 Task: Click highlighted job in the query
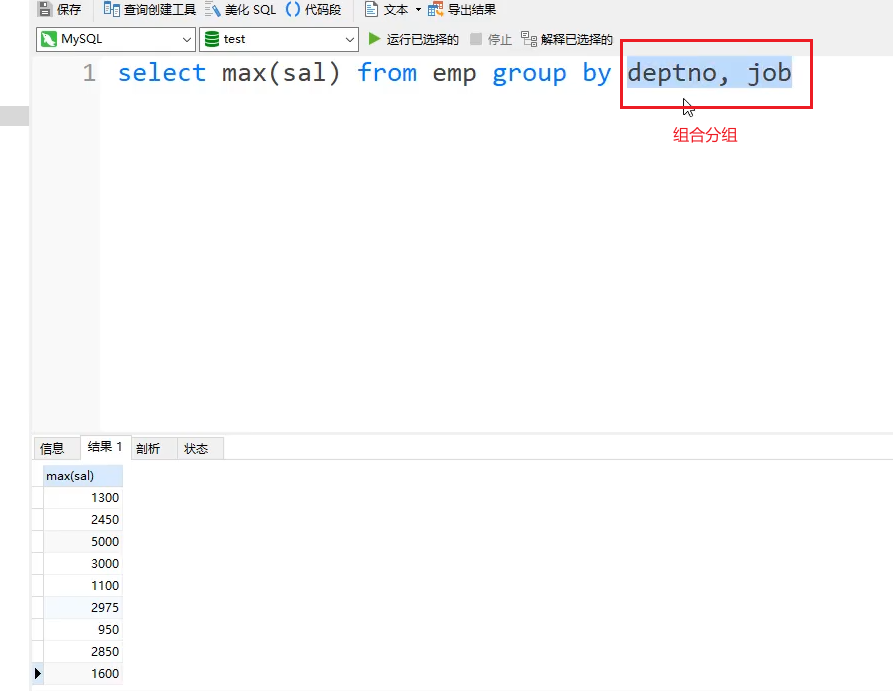[769, 73]
